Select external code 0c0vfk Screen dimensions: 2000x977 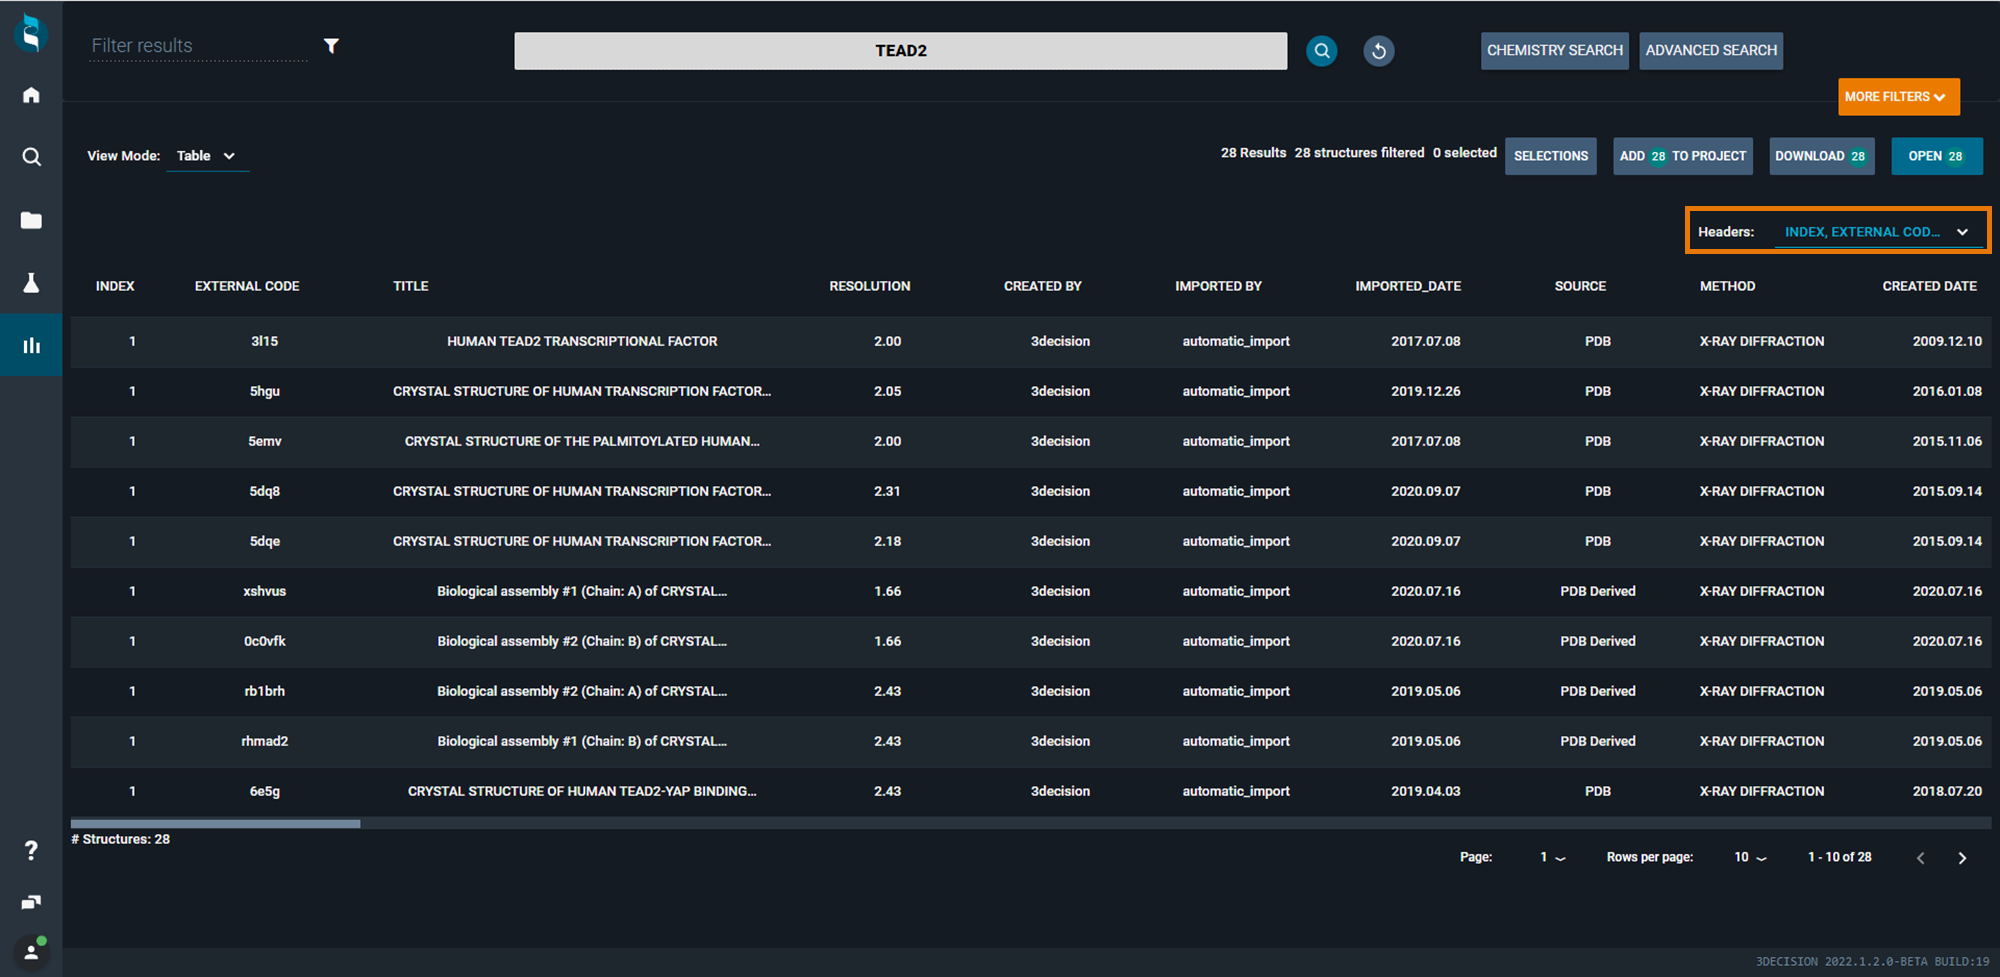pyautogui.click(x=265, y=642)
